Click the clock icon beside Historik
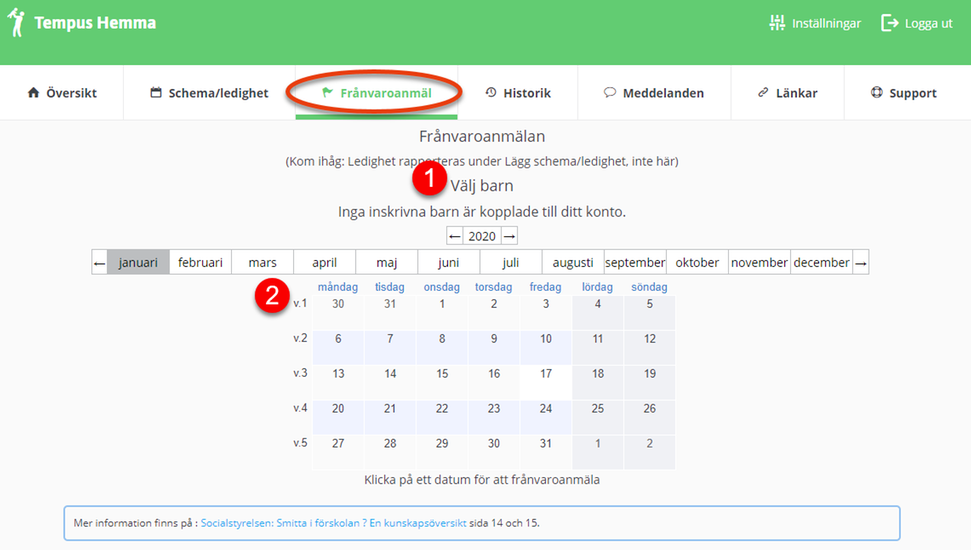 pos(491,92)
